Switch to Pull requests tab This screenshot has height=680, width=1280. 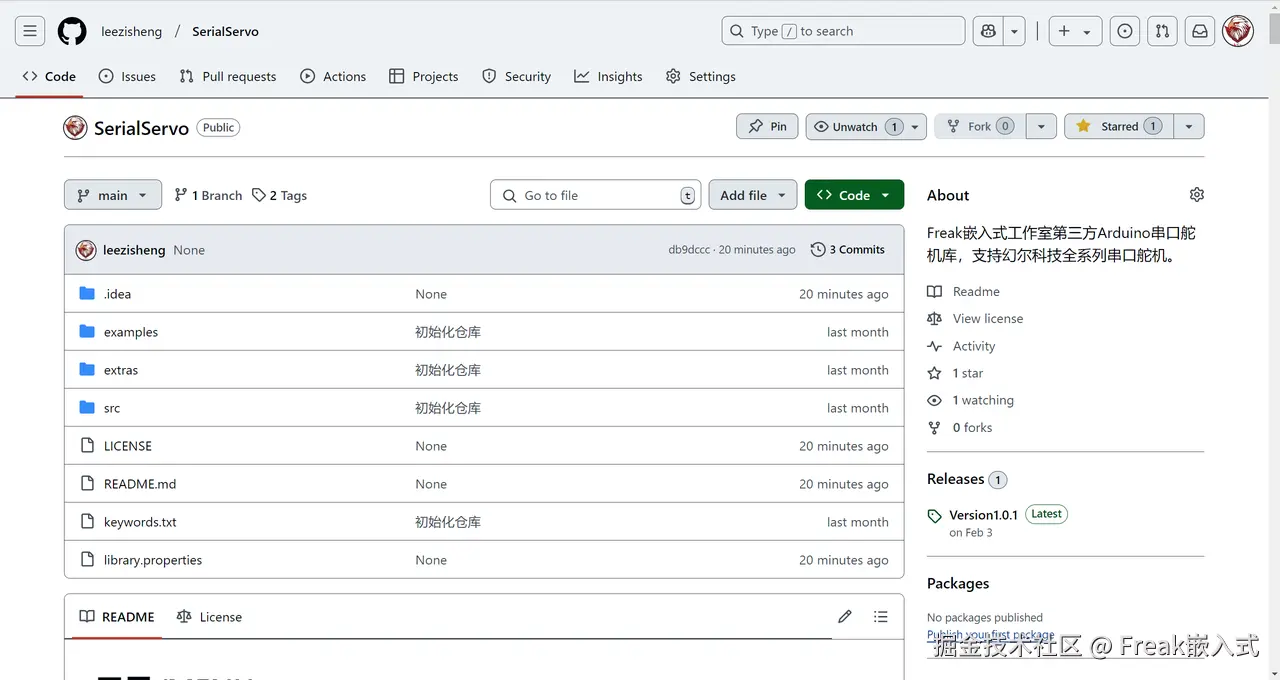[x=228, y=76]
